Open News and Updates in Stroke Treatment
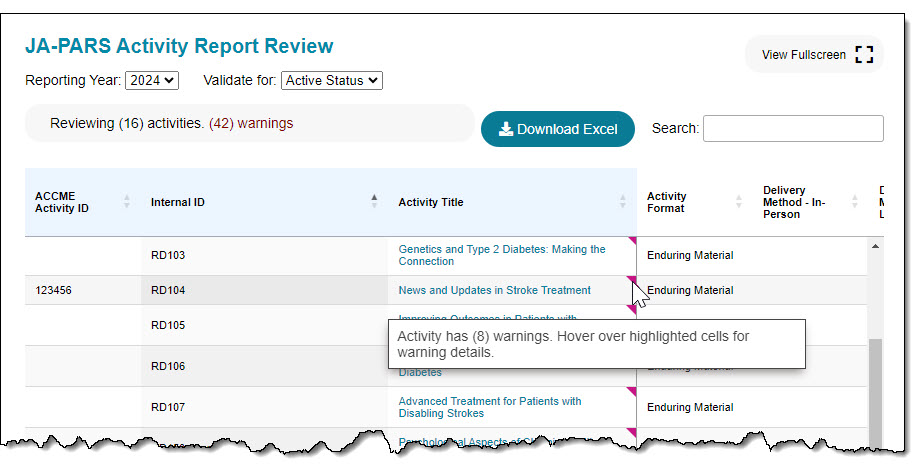The width and height of the screenshot is (916, 474). (494, 290)
